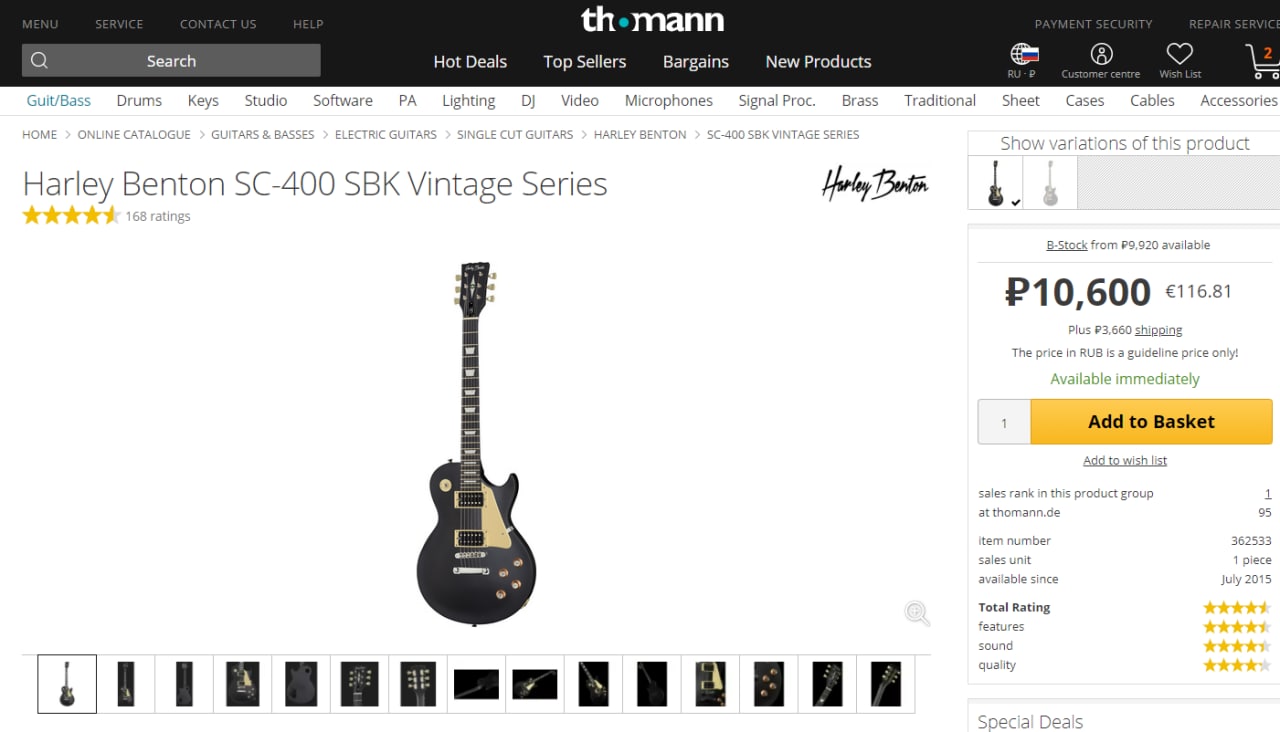Click the Add to Basket button
The image size is (1280, 732).
1151,421
